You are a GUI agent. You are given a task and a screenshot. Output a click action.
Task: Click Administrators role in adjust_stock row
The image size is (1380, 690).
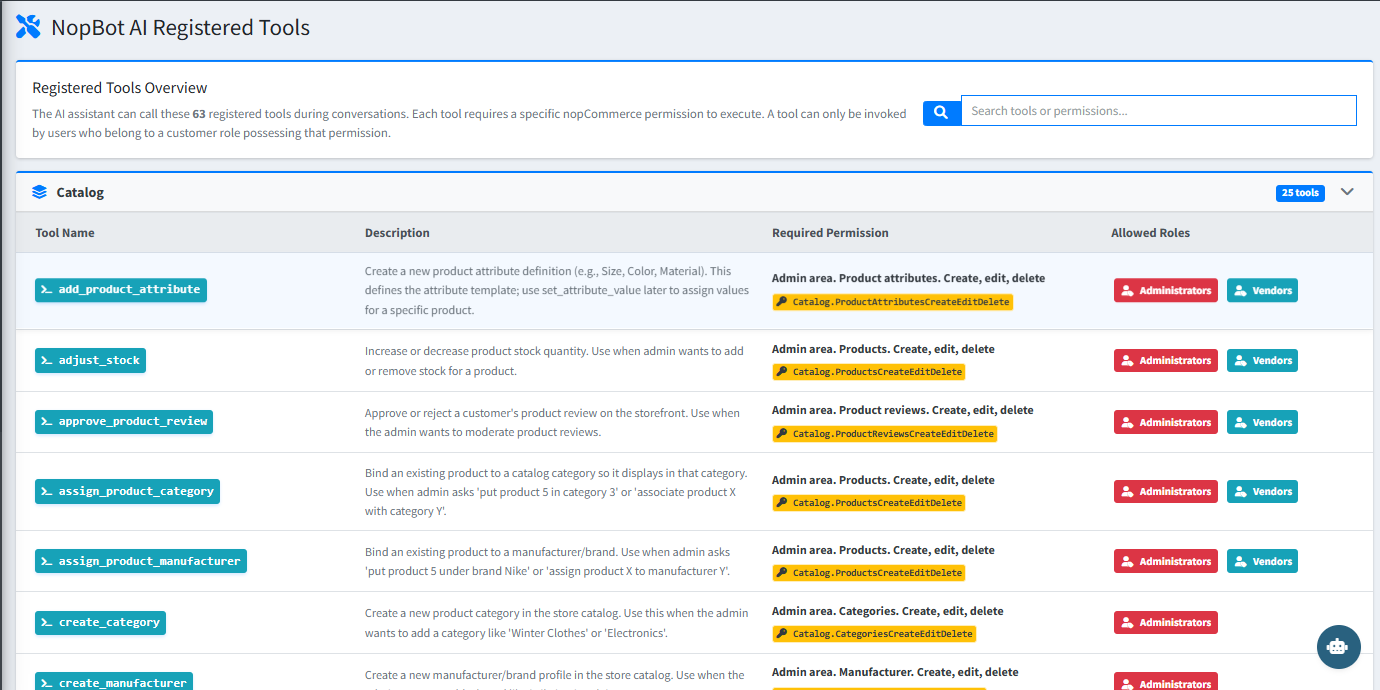[1166, 360]
